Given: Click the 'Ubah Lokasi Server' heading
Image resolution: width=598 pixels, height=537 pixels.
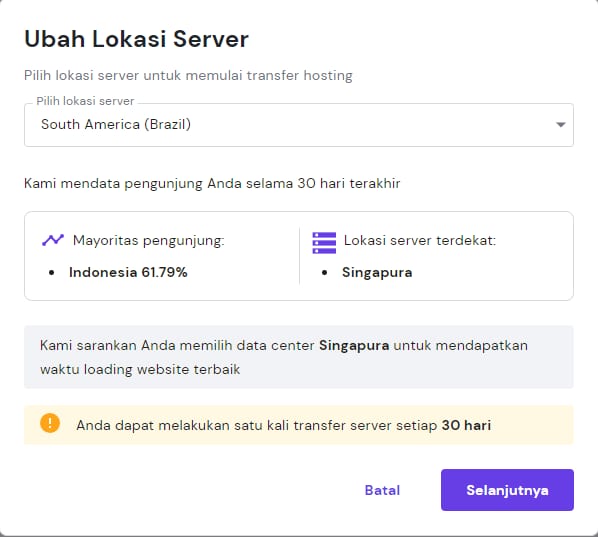Looking at the screenshot, I should pos(136,39).
